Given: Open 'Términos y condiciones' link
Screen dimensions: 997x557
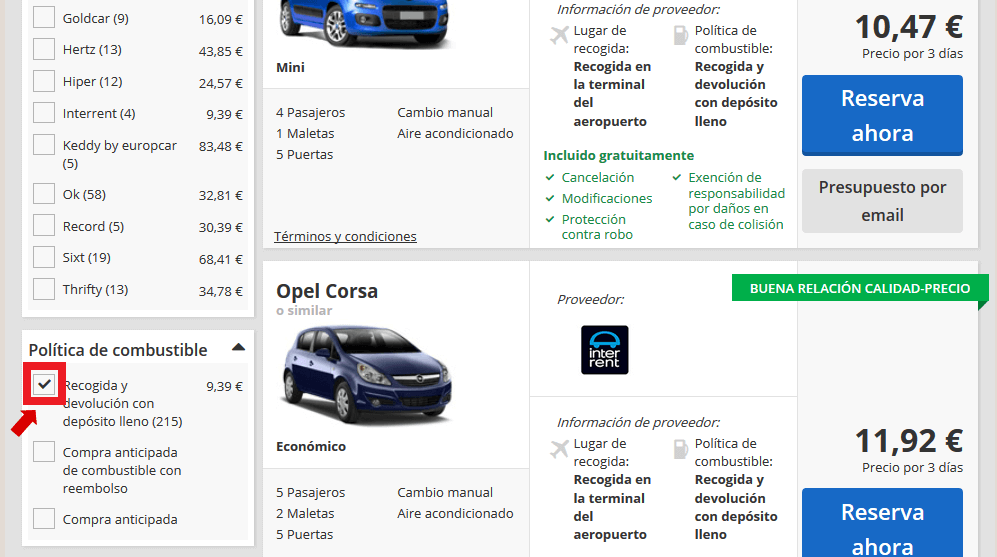Looking at the screenshot, I should [x=345, y=236].
